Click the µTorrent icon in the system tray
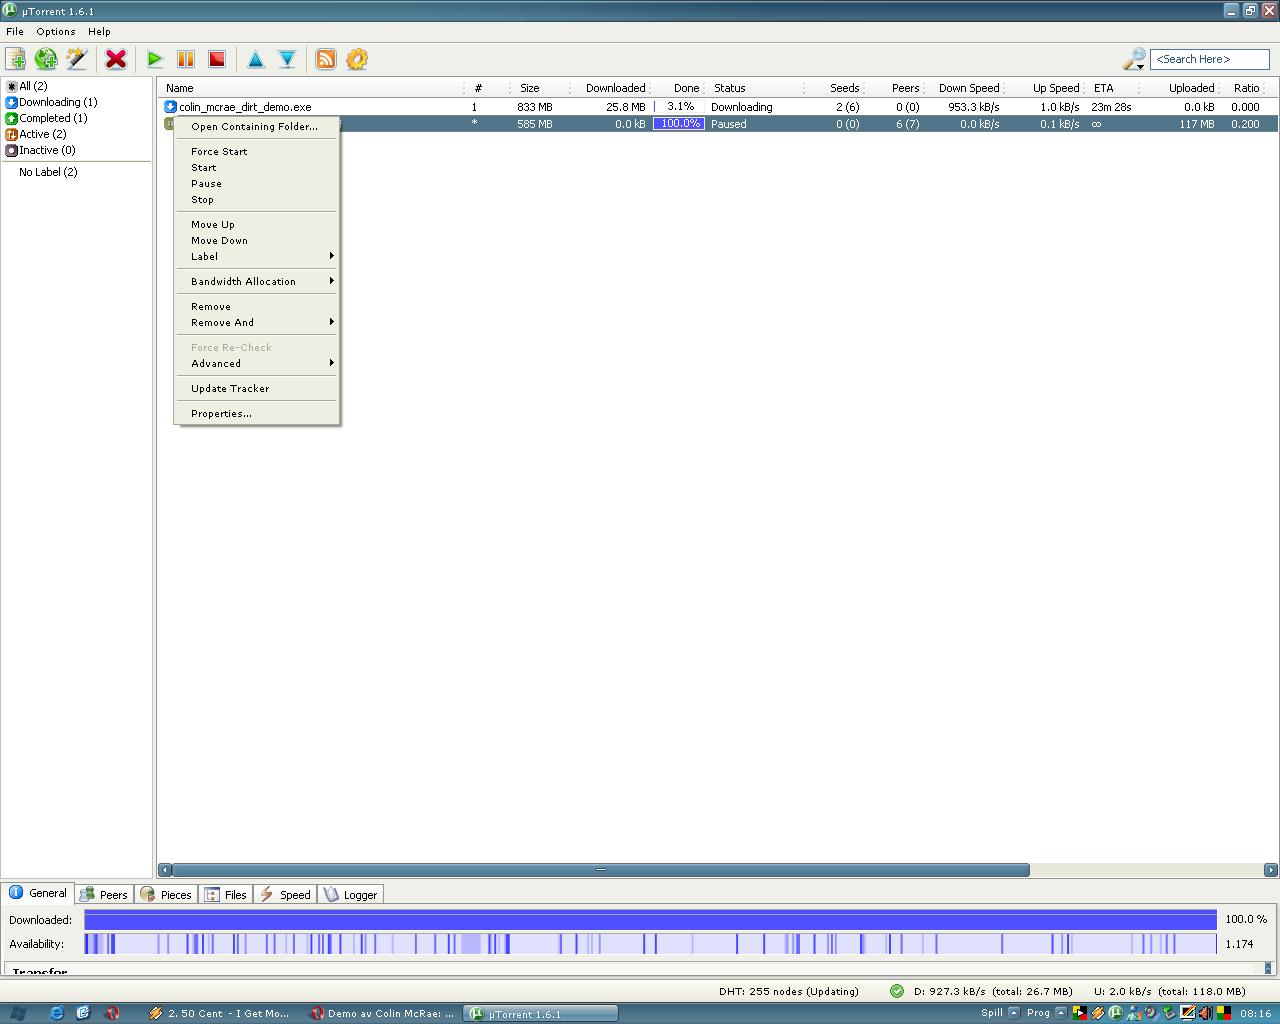The height and width of the screenshot is (1024, 1280). (x=1116, y=1013)
